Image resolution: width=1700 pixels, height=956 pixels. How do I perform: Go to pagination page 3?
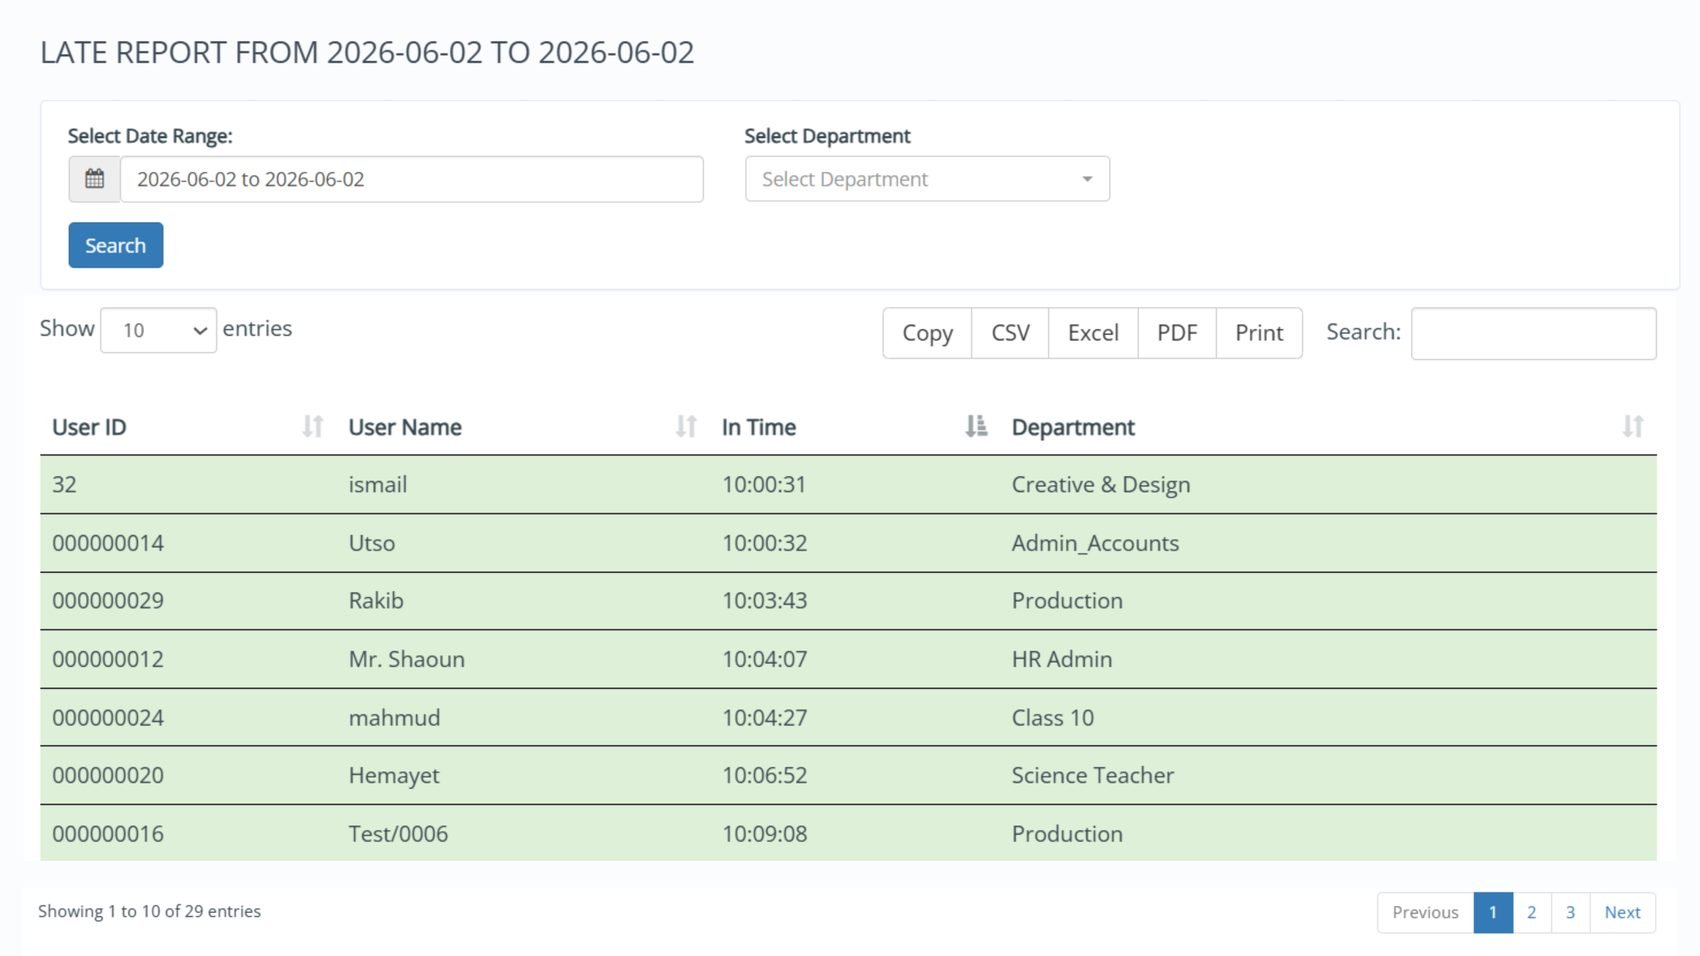[1570, 912]
